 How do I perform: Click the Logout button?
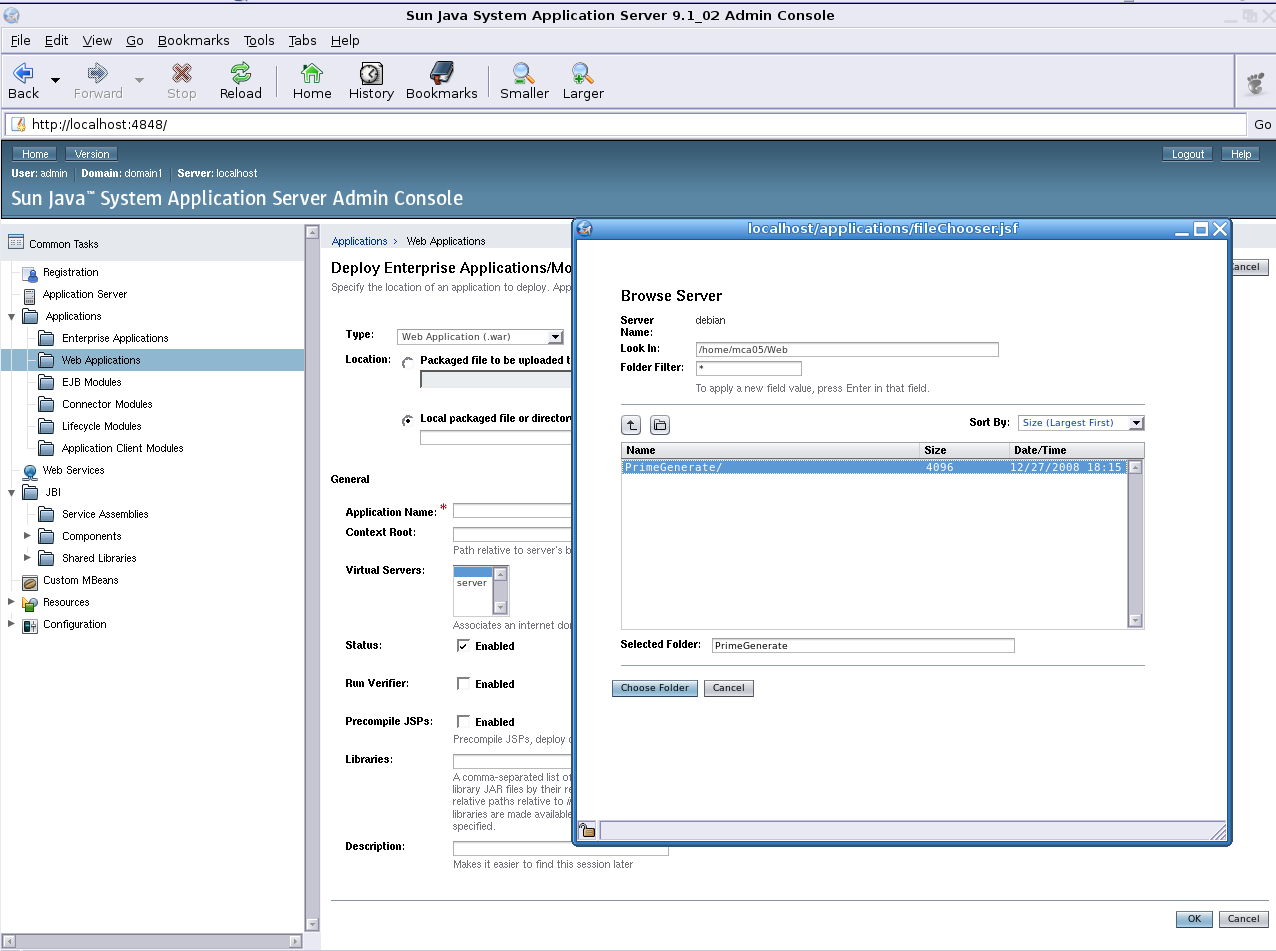coord(1188,154)
